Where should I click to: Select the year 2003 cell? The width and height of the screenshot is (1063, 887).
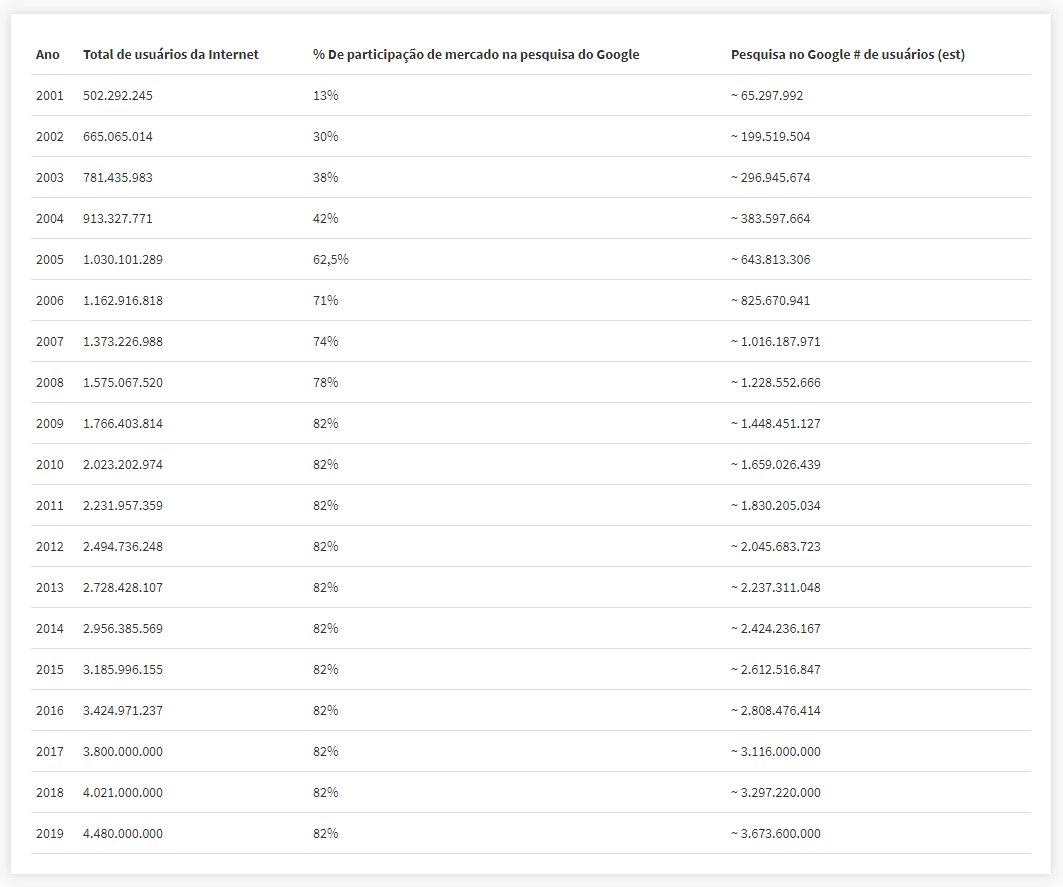click(x=49, y=178)
